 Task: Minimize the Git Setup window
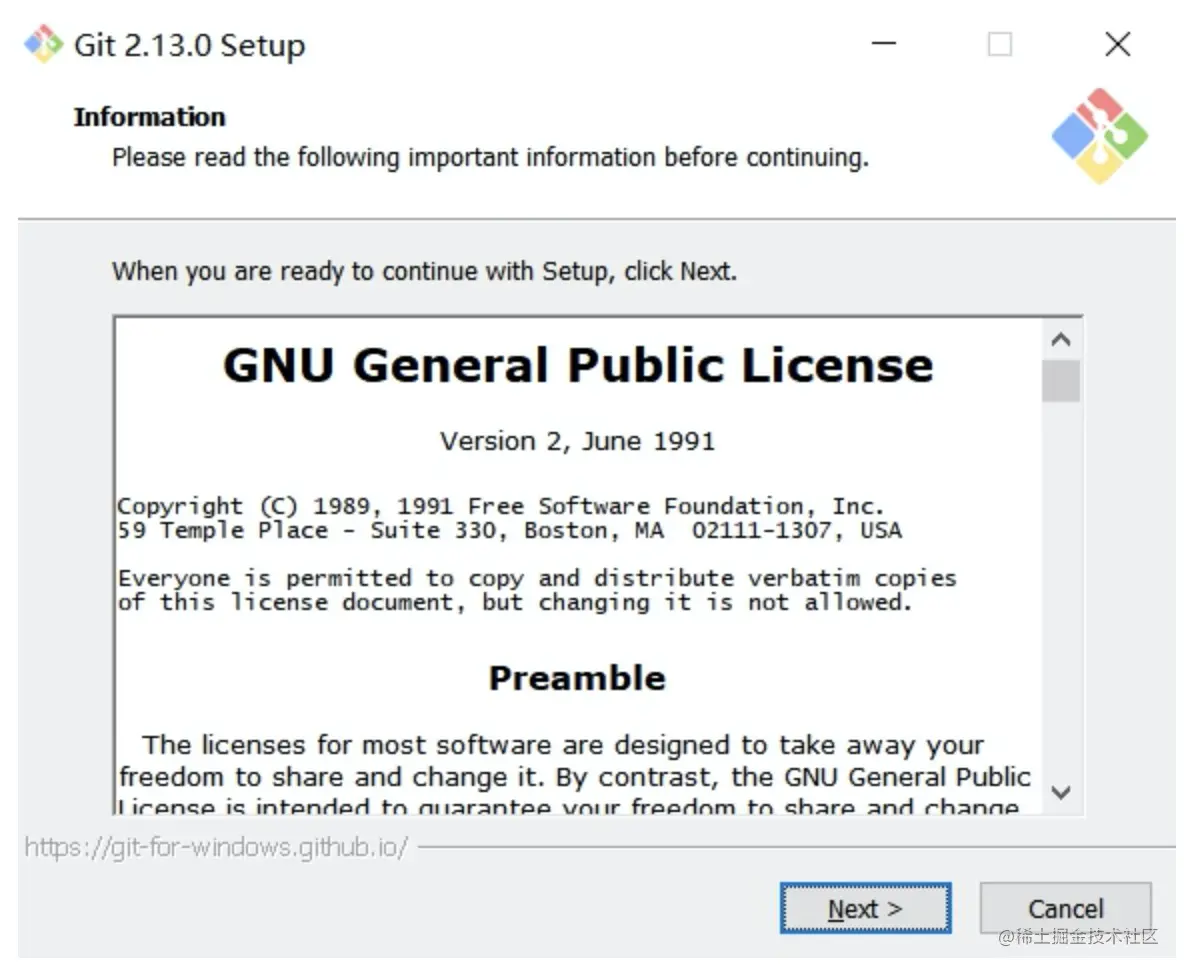tap(883, 44)
